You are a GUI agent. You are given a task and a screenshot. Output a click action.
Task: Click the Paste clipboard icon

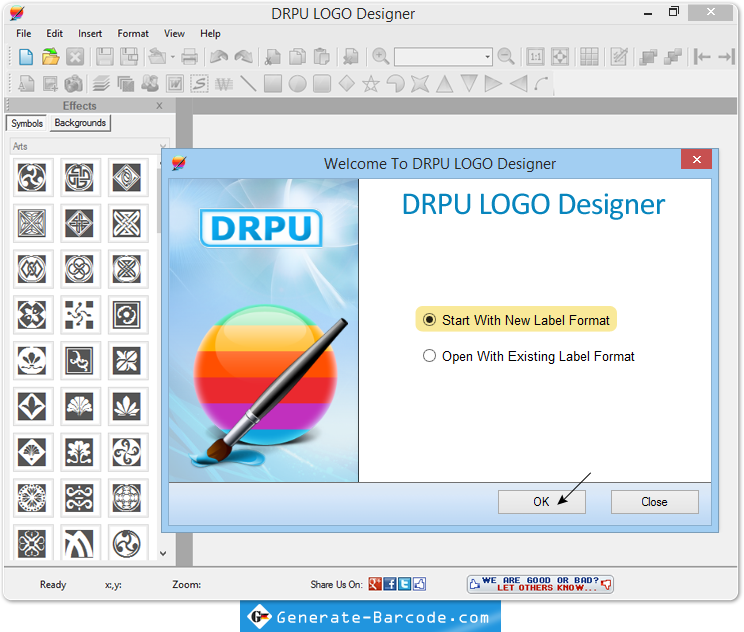tap(322, 57)
